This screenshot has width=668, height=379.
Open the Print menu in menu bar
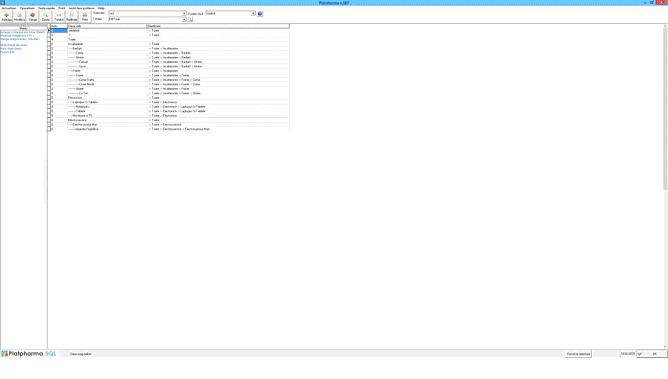pos(62,8)
